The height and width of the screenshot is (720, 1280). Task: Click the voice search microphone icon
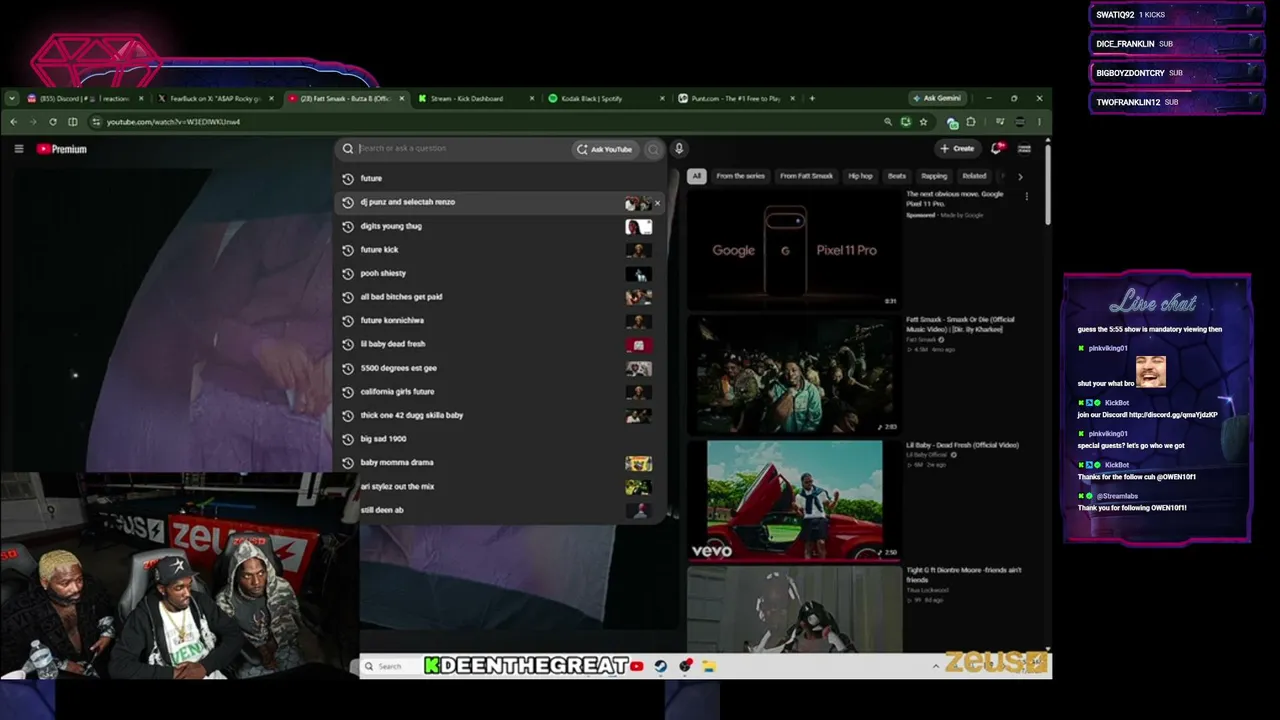679,149
